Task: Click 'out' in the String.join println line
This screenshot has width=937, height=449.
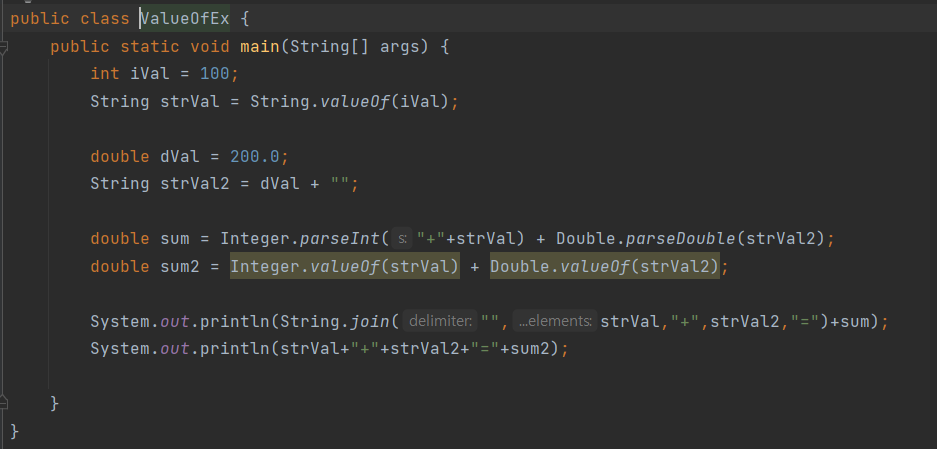Action: (174, 322)
